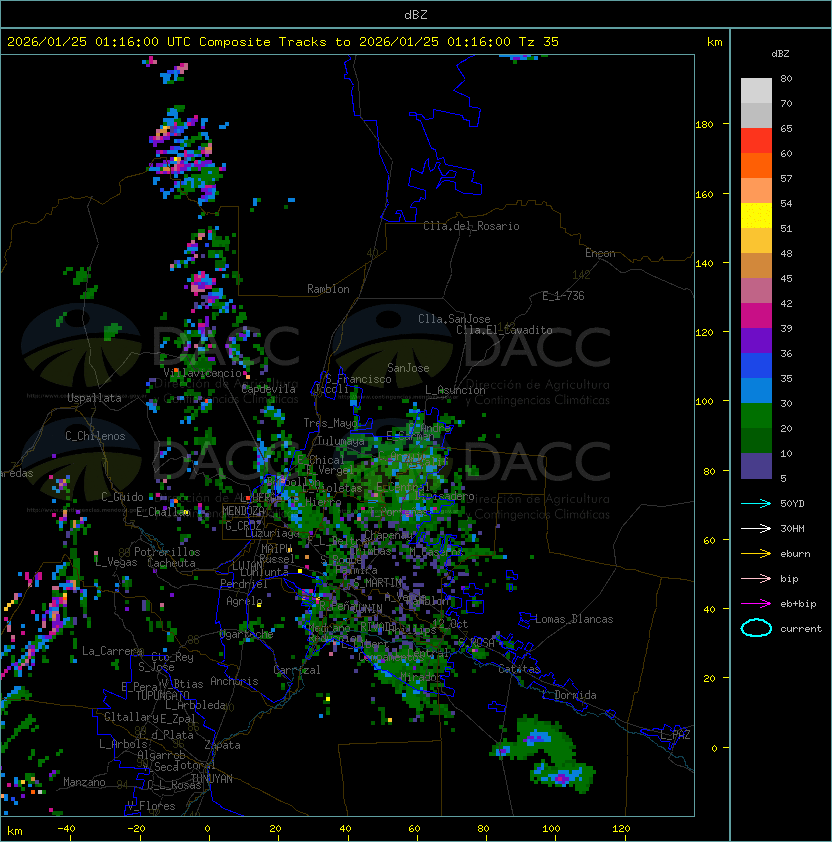This screenshot has width=832, height=842.
Task: Click the E_1-736 map label
Action: coord(563,296)
